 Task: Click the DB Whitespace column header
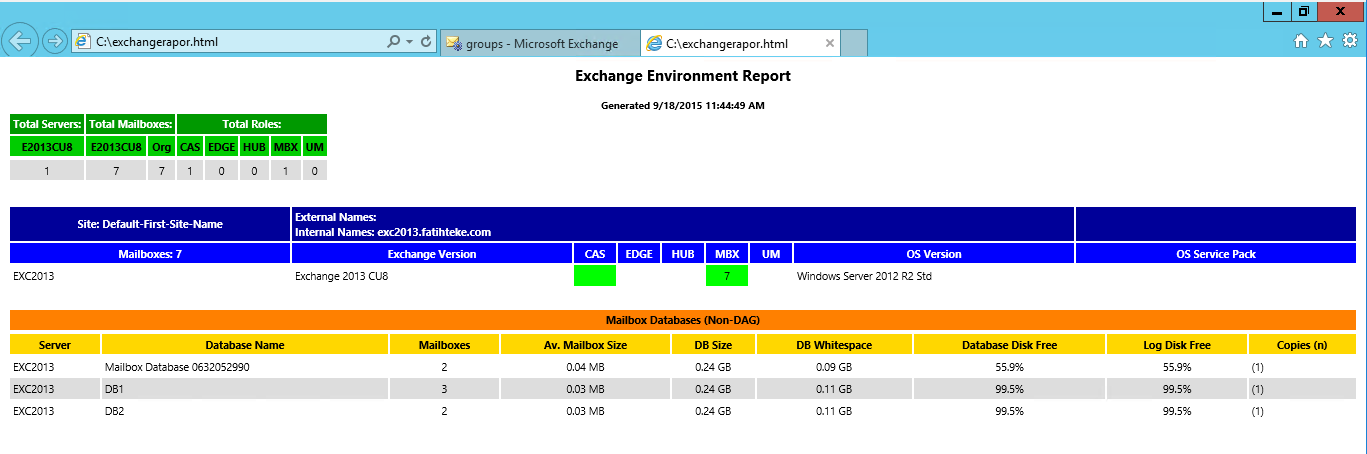pyautogui.click(x=834, y=345)
